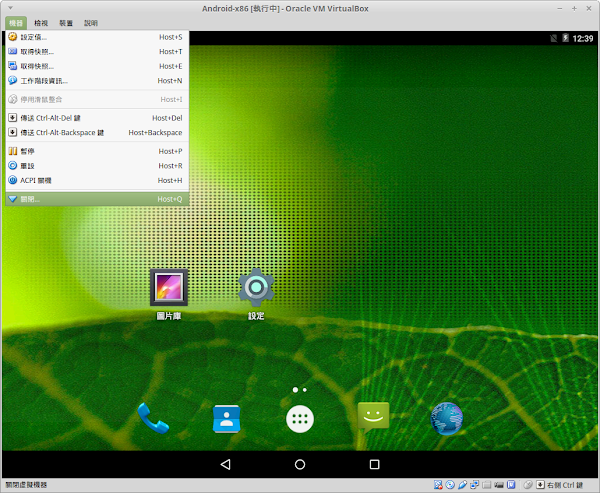
Task: Click the 關閉虛擬機器 status bar text
Action: [26, 485]
